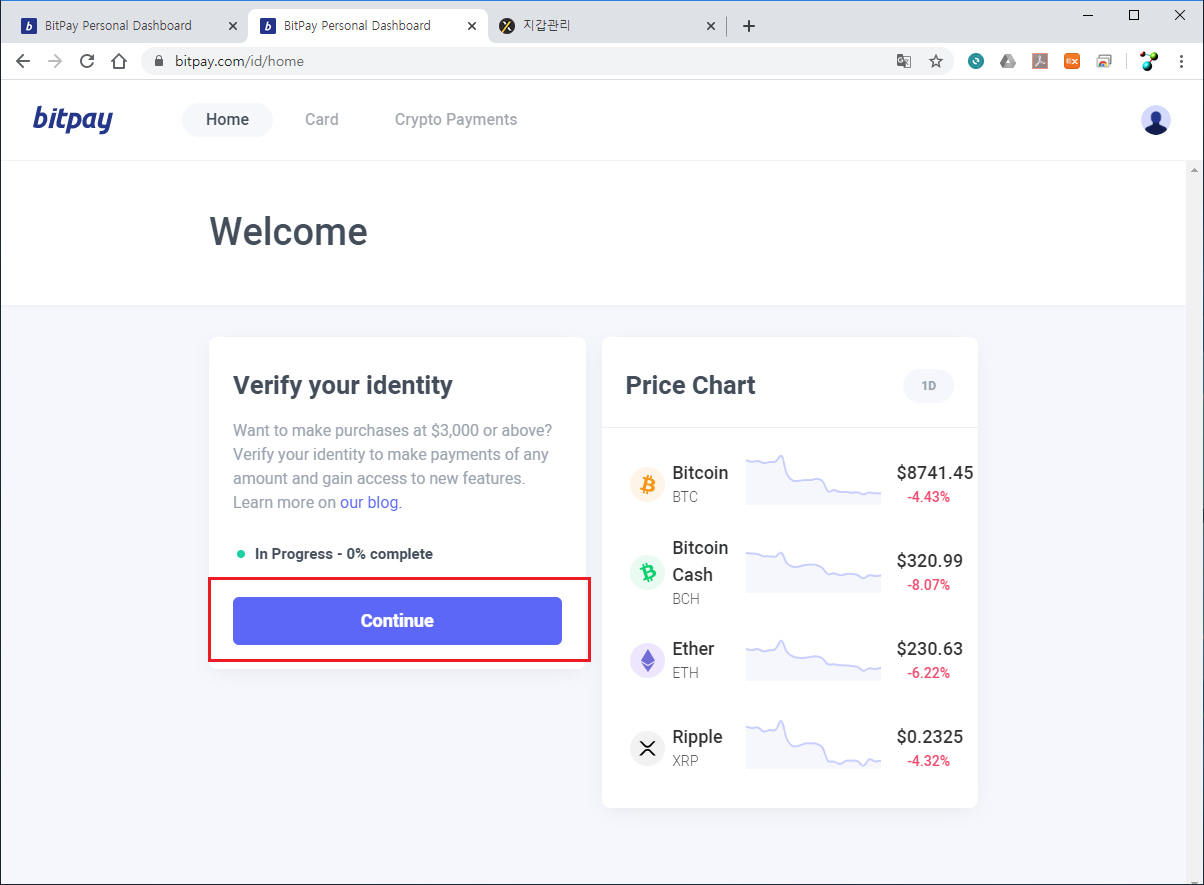Click the Google Drive extension icon

pos(1008,61)
